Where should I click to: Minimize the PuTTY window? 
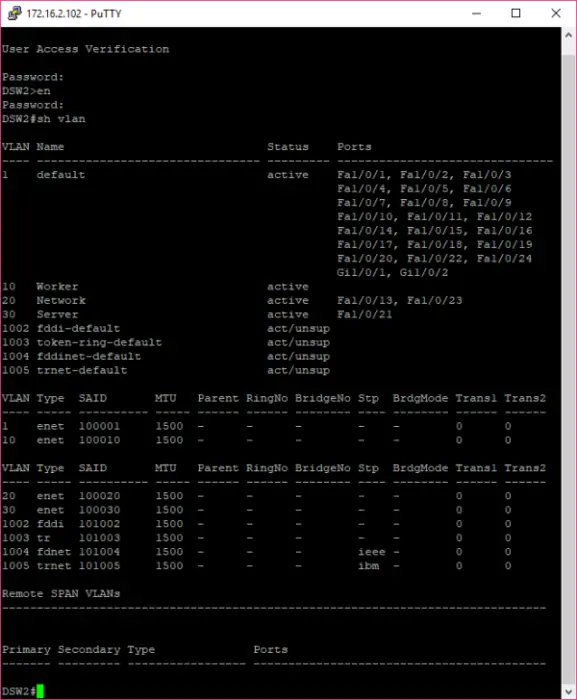click(477, 13)
